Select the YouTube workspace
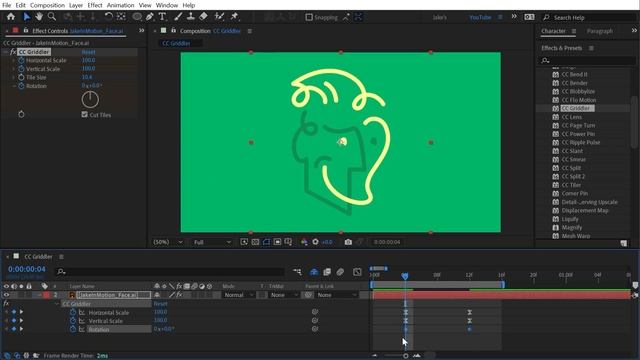 pos(480,18)
